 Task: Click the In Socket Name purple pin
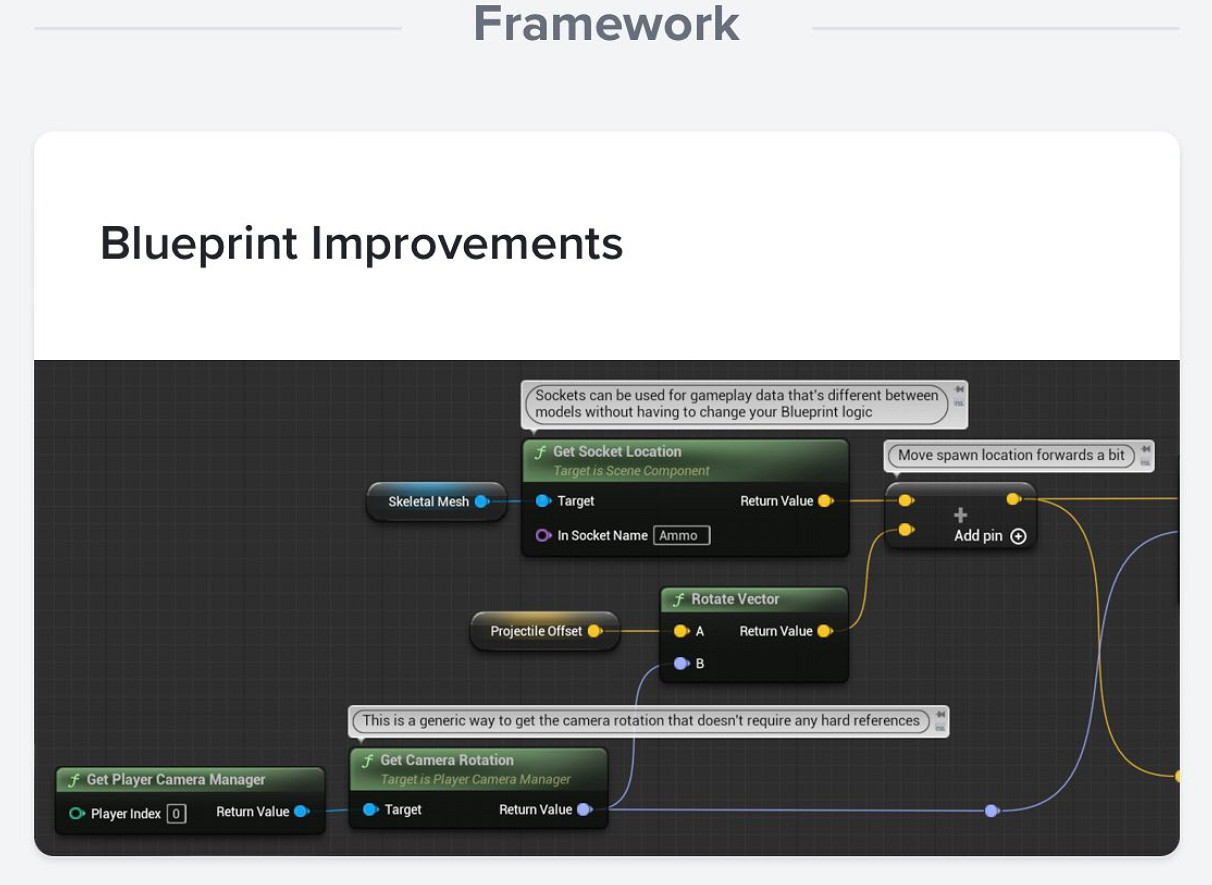pos(543,535)
